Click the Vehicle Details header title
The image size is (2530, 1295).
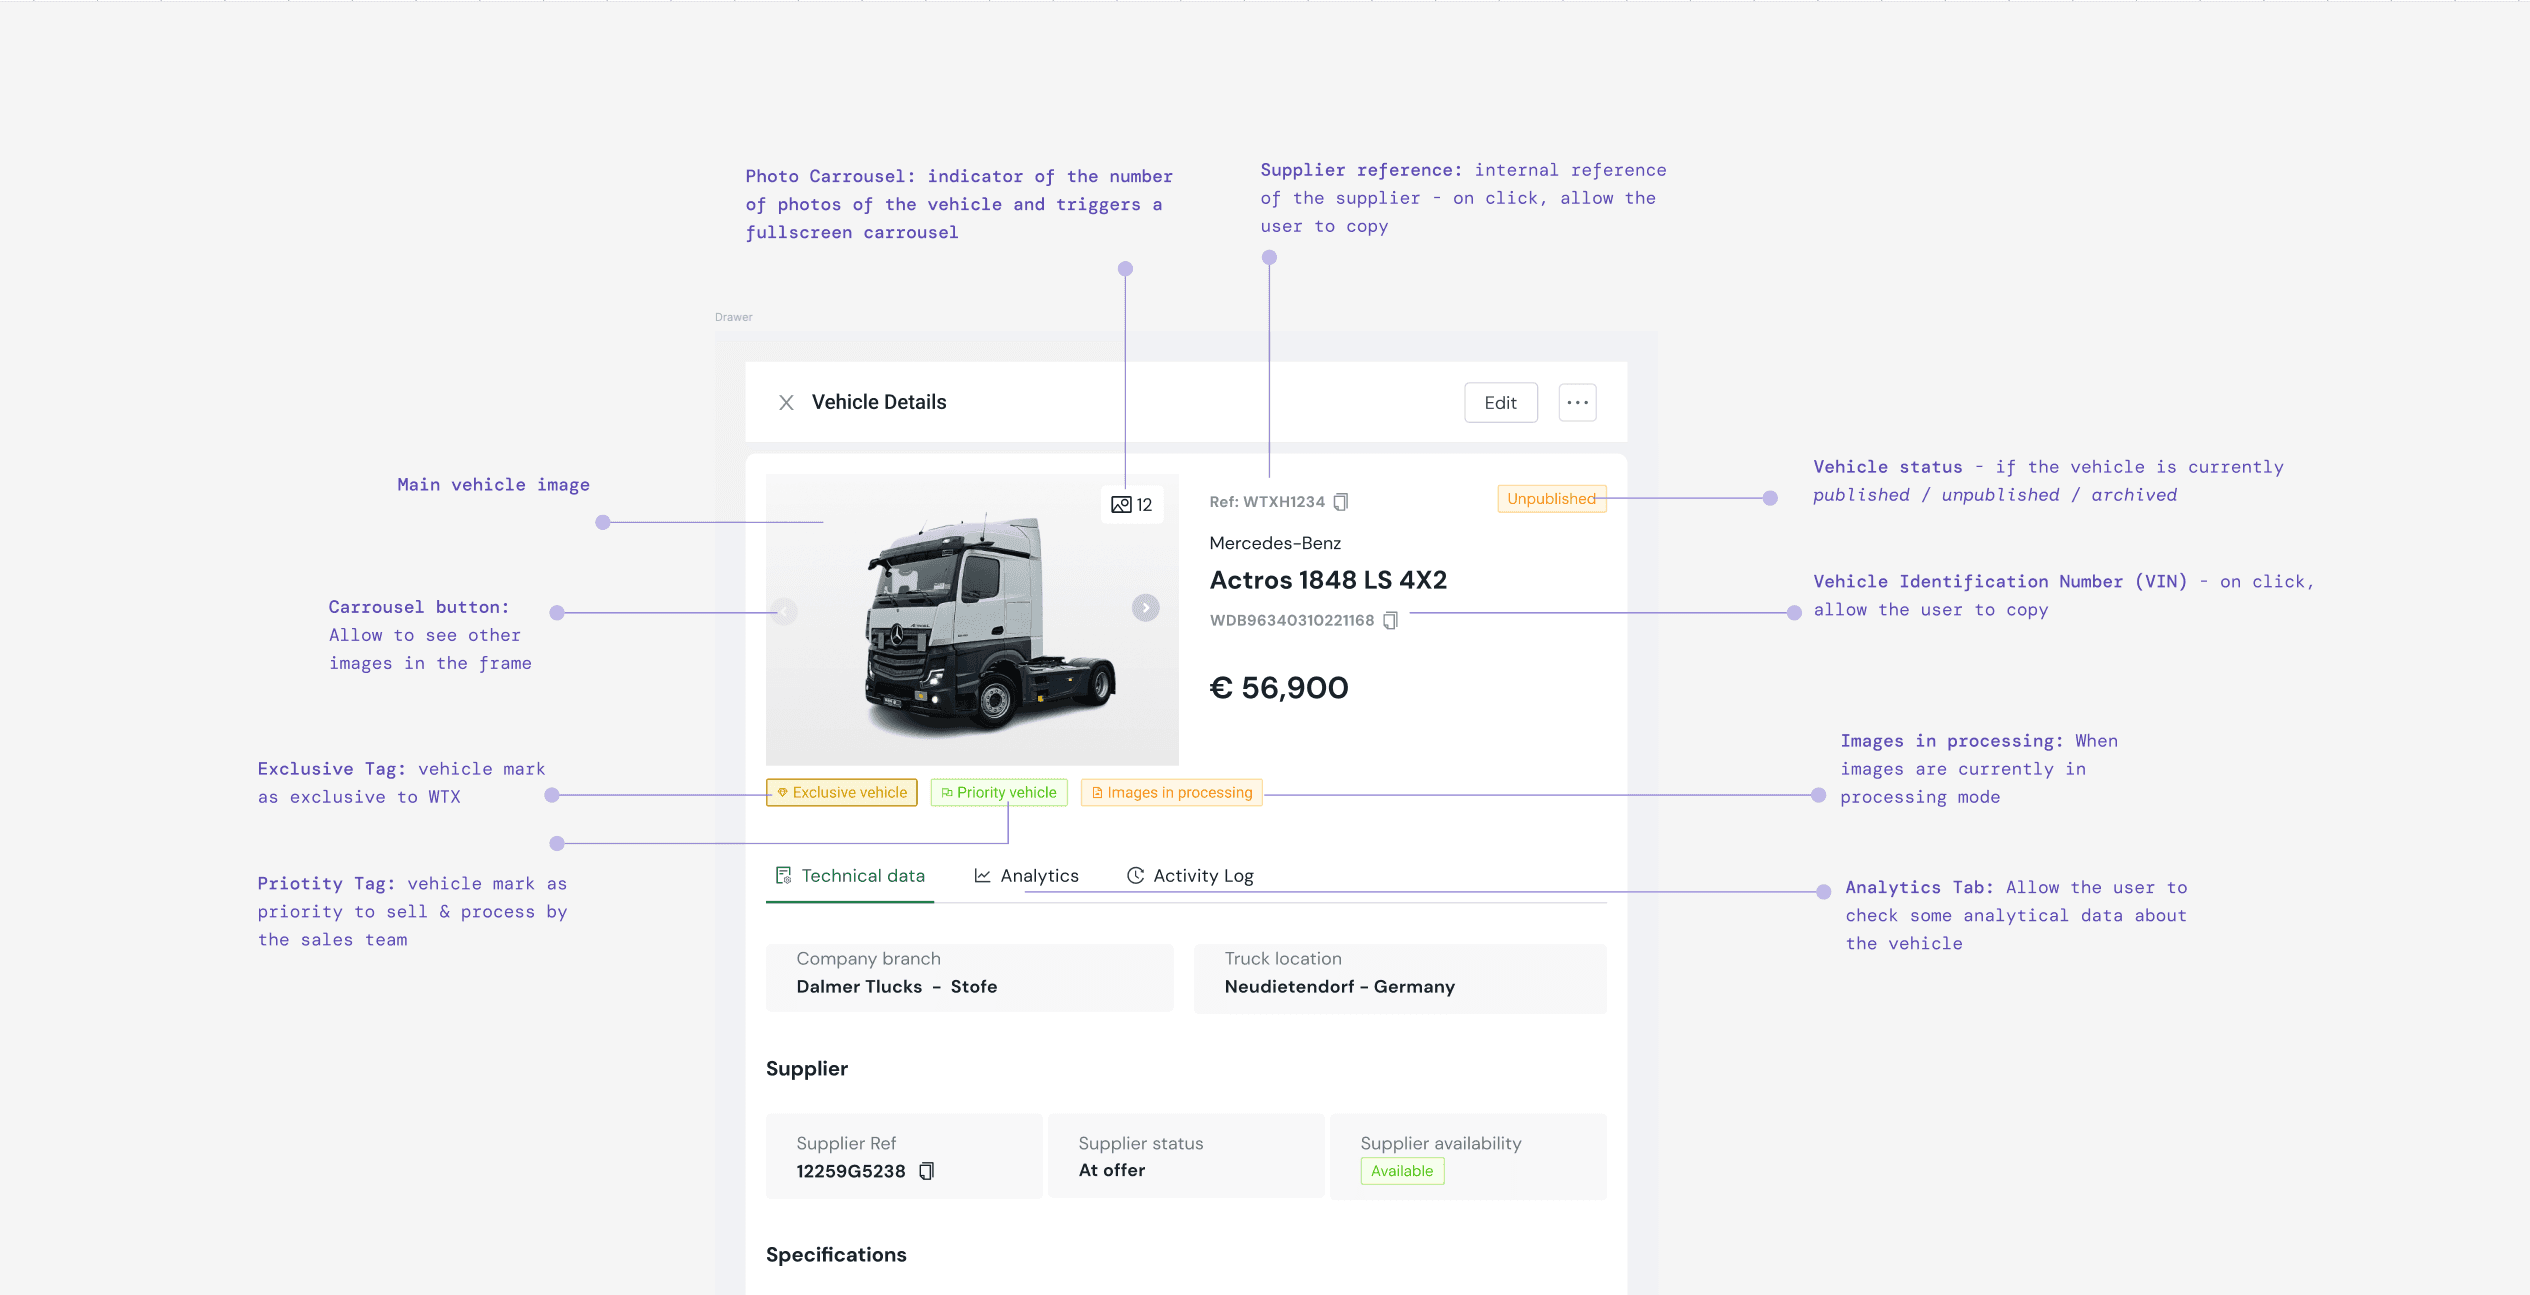point(878,402)
